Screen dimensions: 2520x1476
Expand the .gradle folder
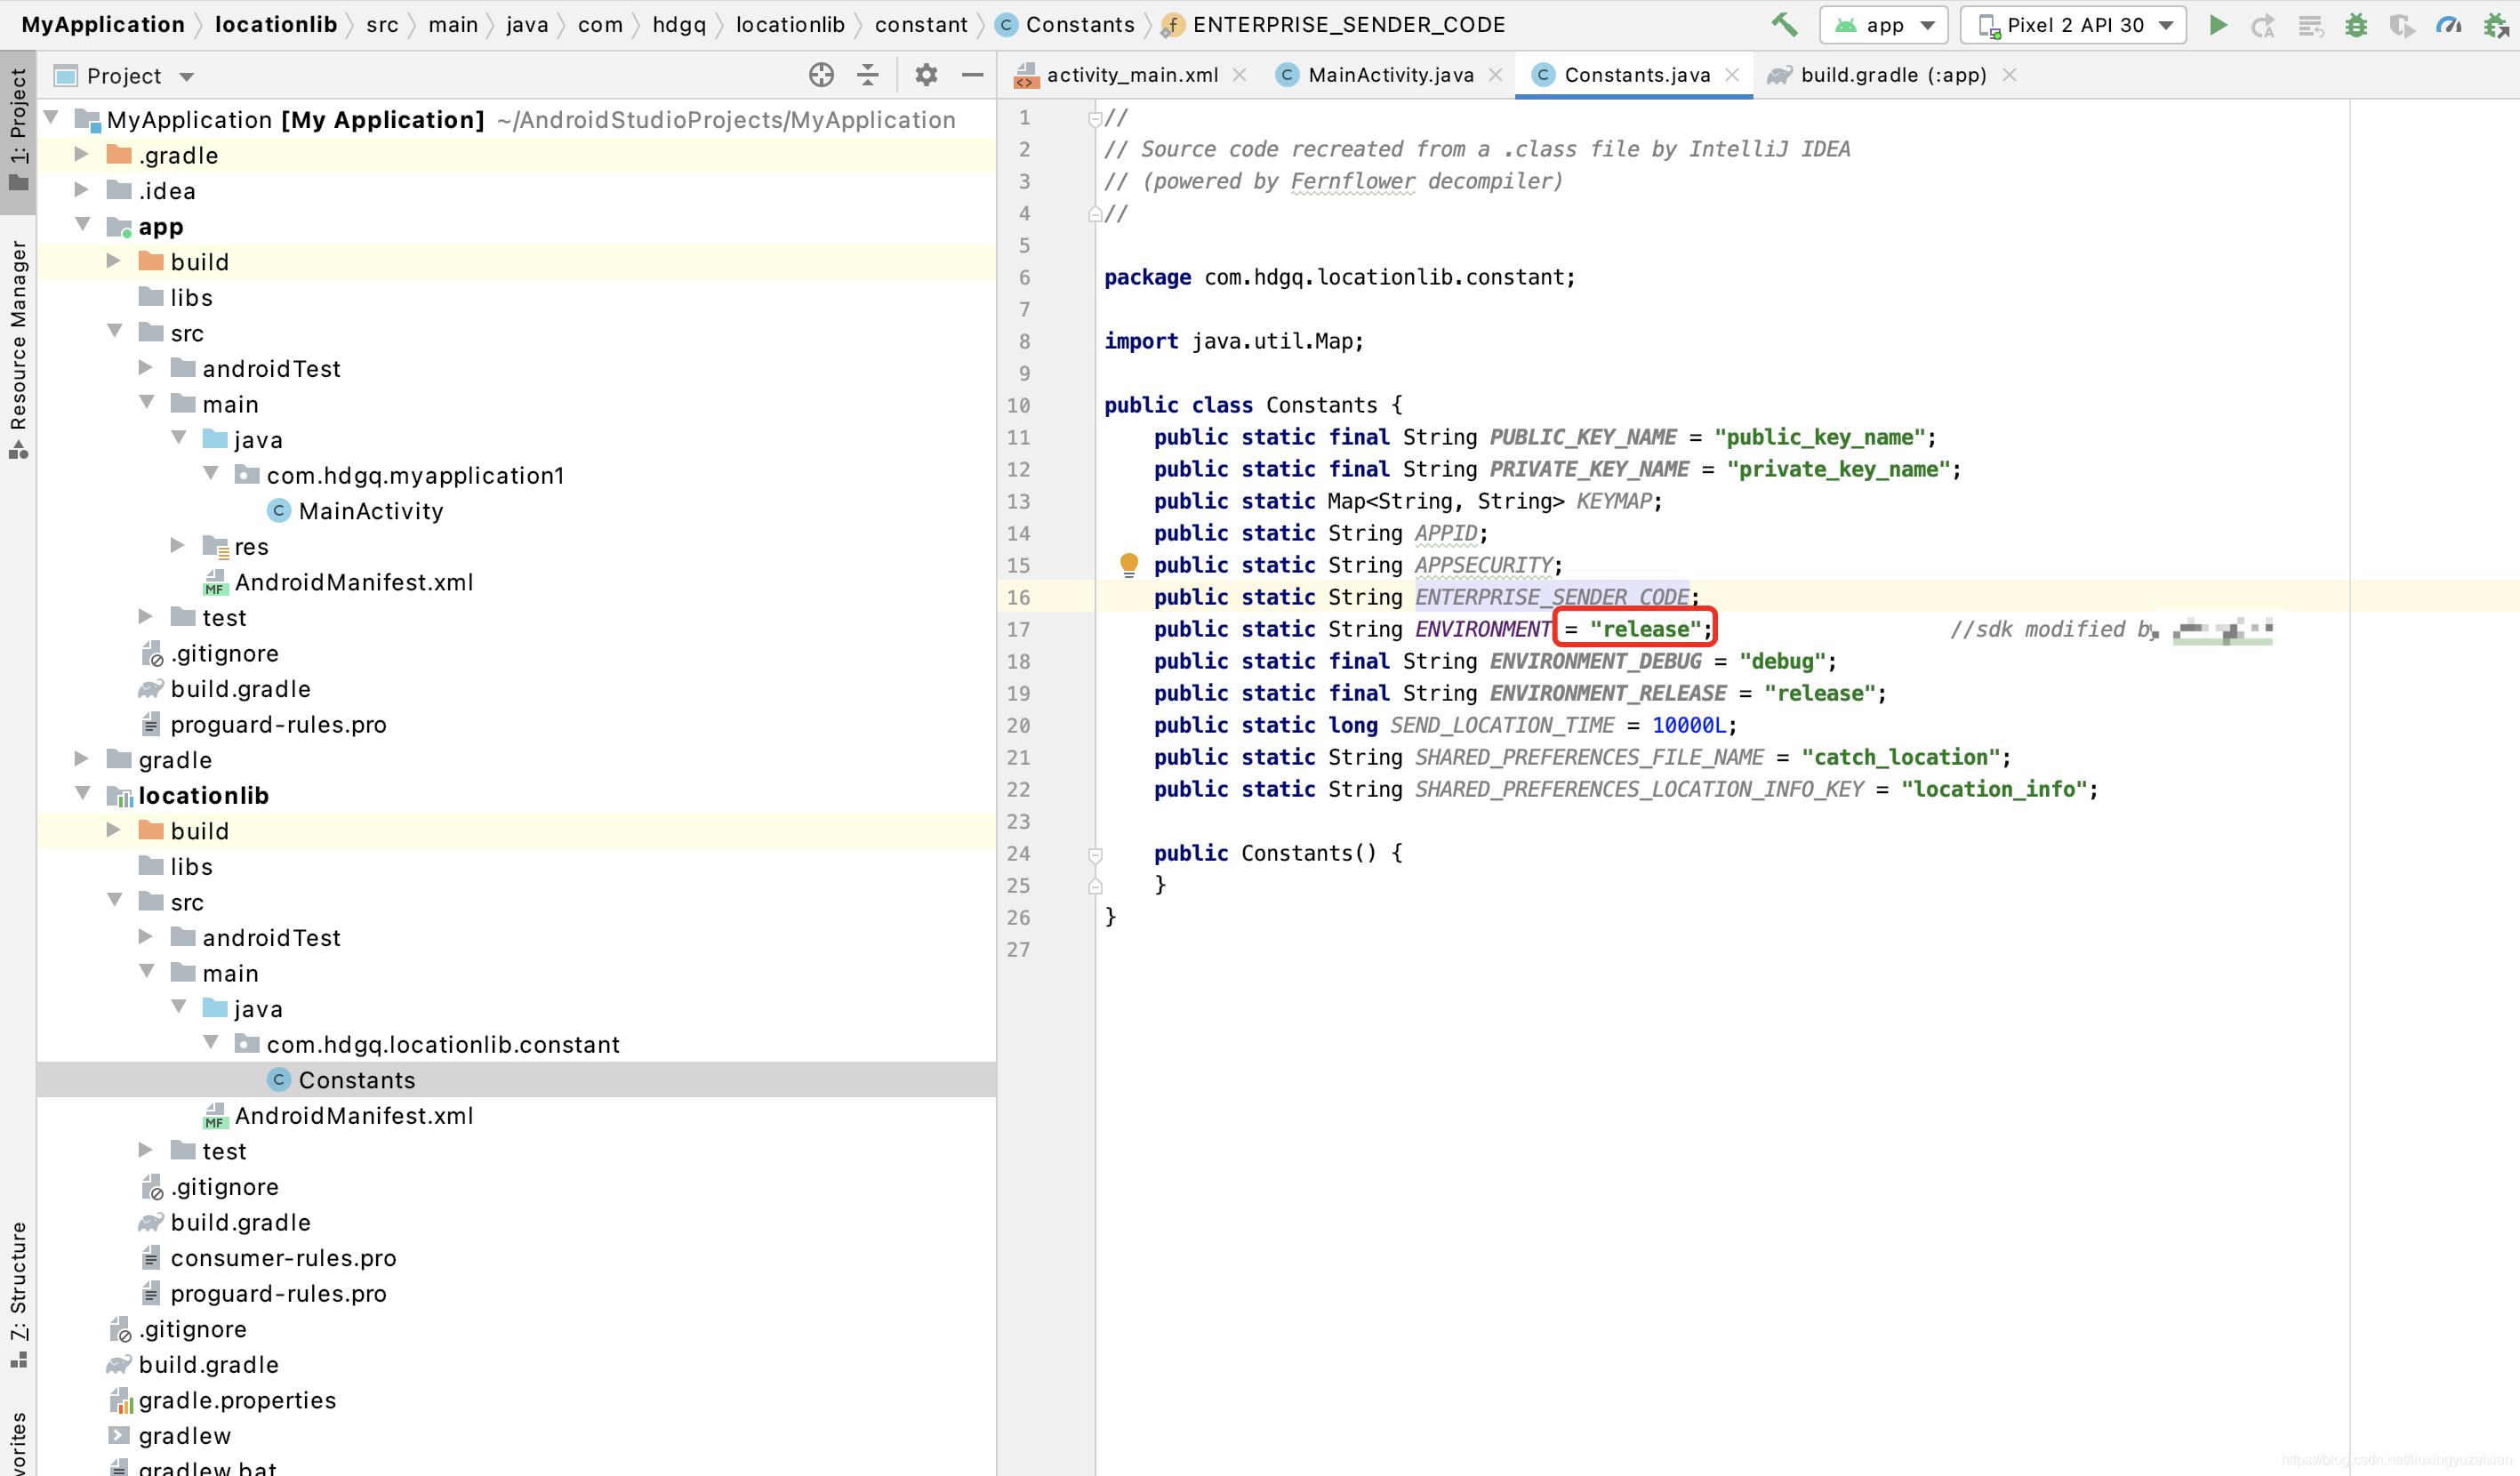tap(82, 155)
